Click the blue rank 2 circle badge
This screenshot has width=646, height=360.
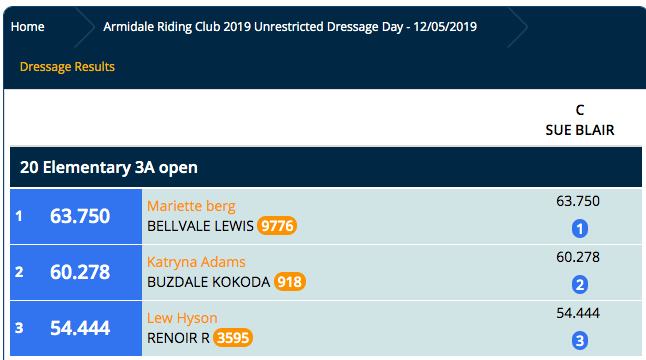point(579,285)
